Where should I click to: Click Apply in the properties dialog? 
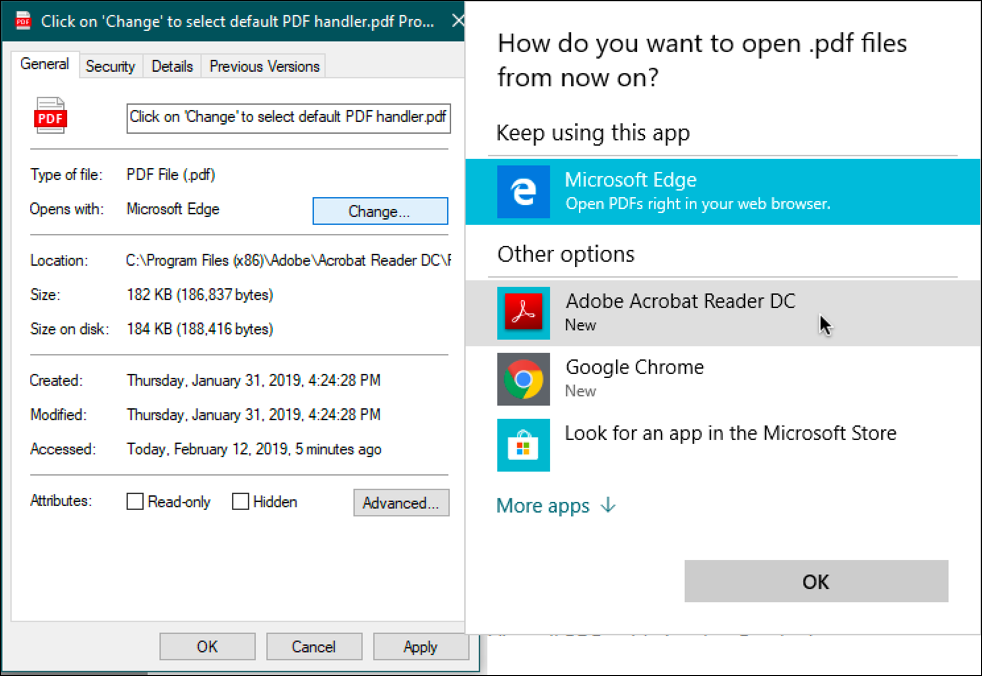[421, 646]
